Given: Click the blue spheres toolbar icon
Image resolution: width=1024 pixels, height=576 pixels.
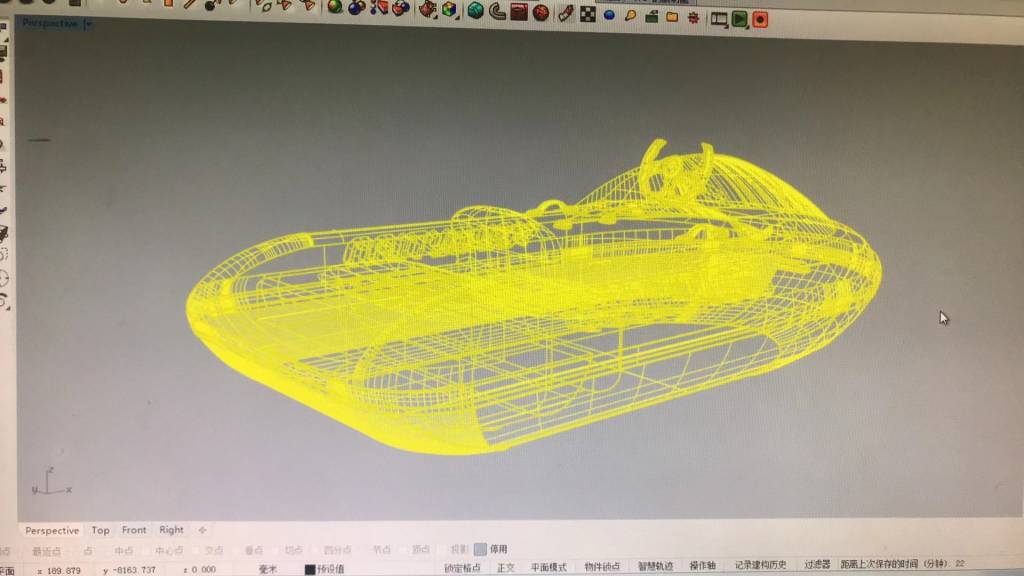Looking at the screenshot, I should click(357, 8).
